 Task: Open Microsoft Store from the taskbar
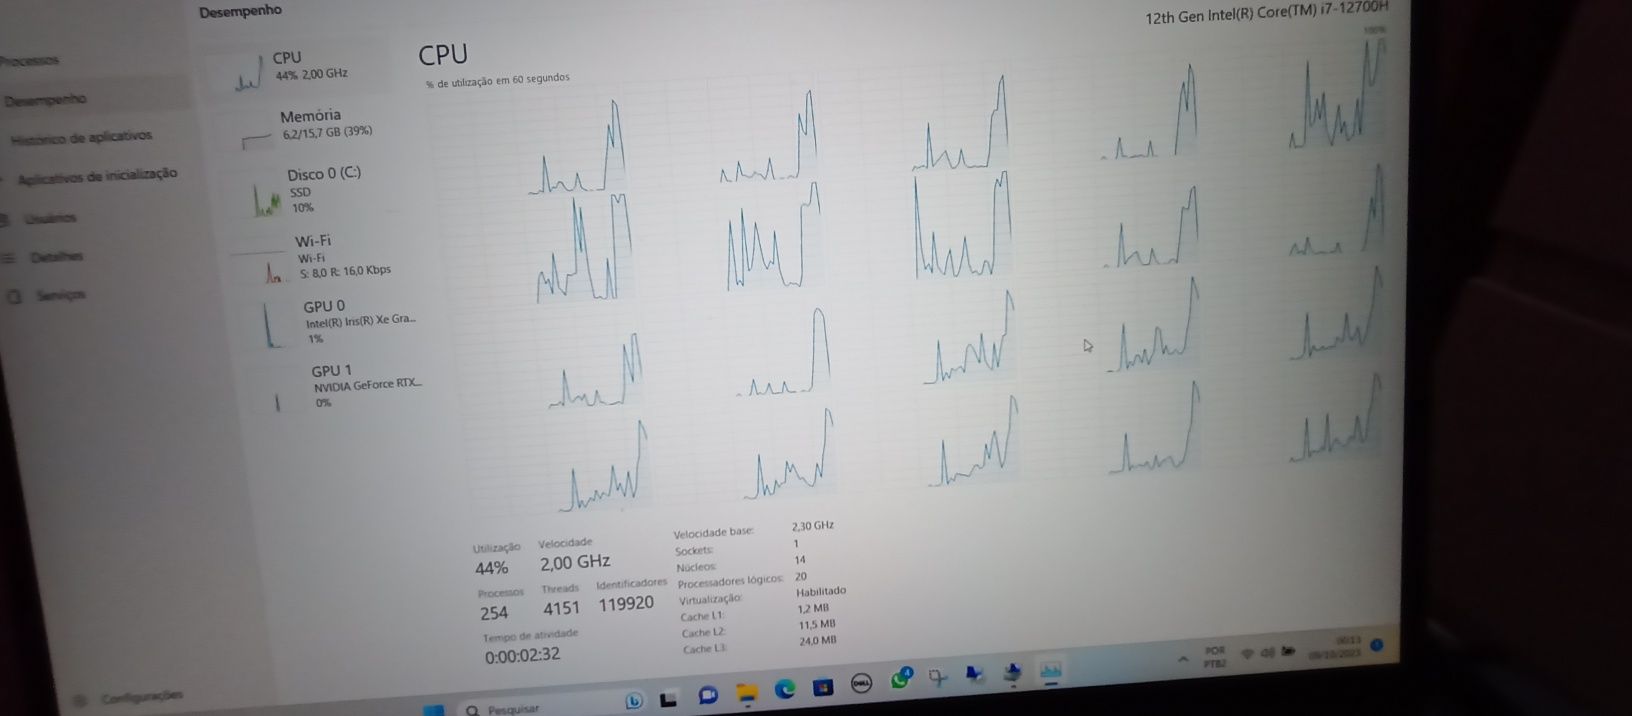click(823, 686)
